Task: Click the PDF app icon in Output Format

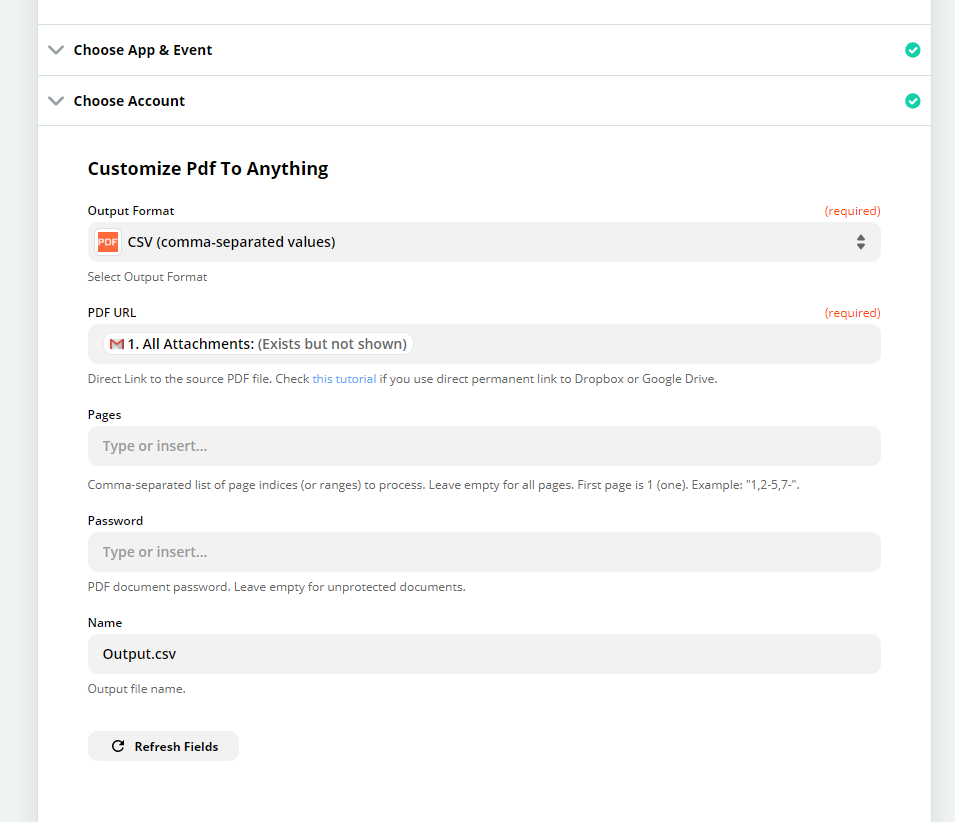Action: coord(108,242)
